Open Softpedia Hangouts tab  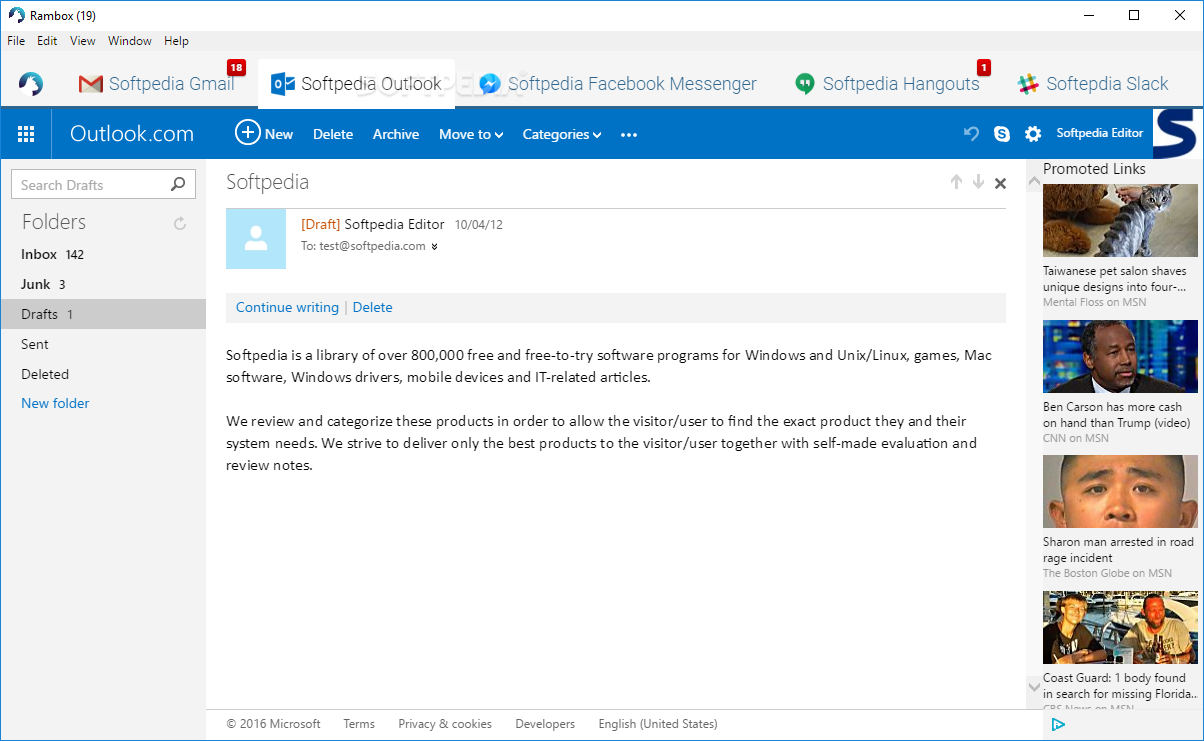[x=887, y=84]
